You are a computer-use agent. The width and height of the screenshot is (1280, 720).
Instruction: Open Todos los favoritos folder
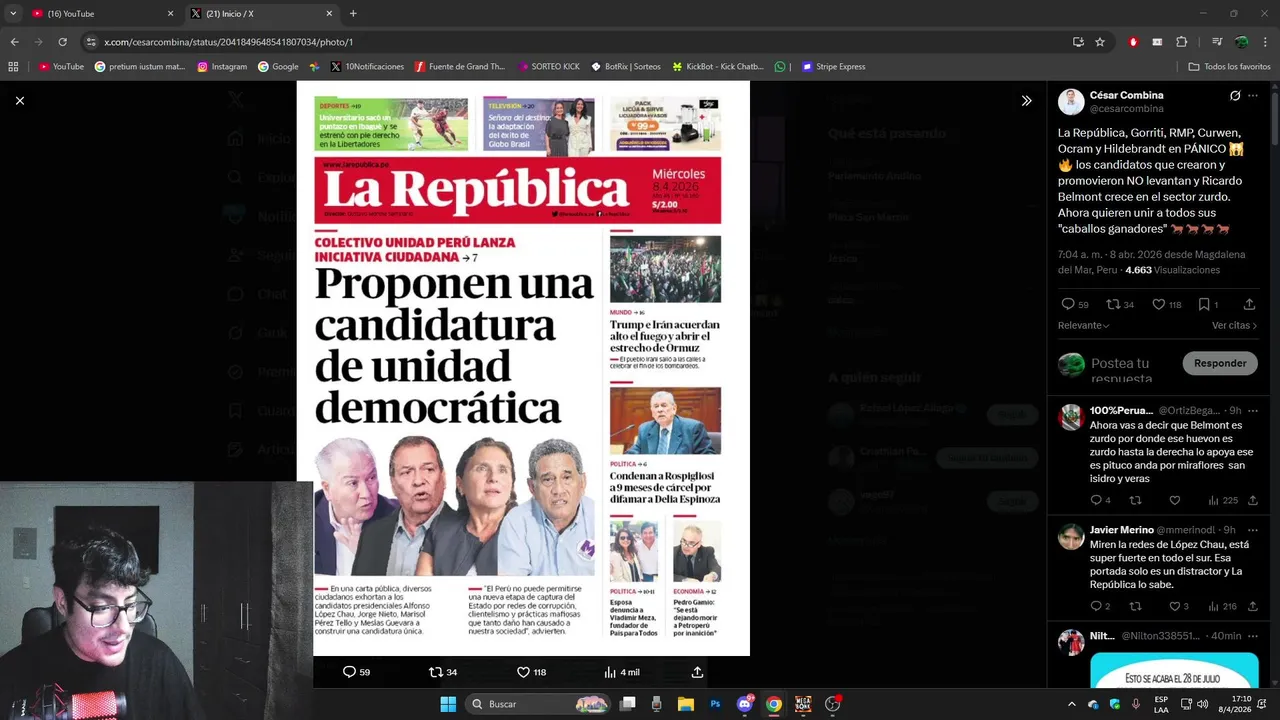tap(1229, 67)
